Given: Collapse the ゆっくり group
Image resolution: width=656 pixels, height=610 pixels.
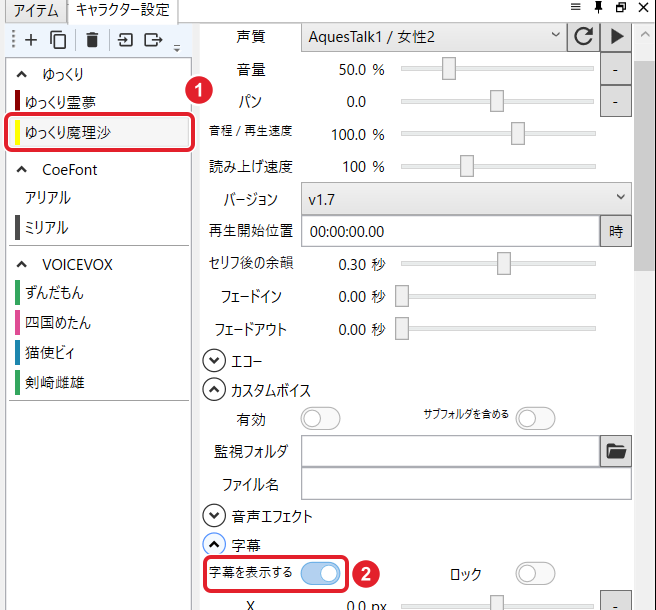Looking at the screenshot, I should click(22, 74).
